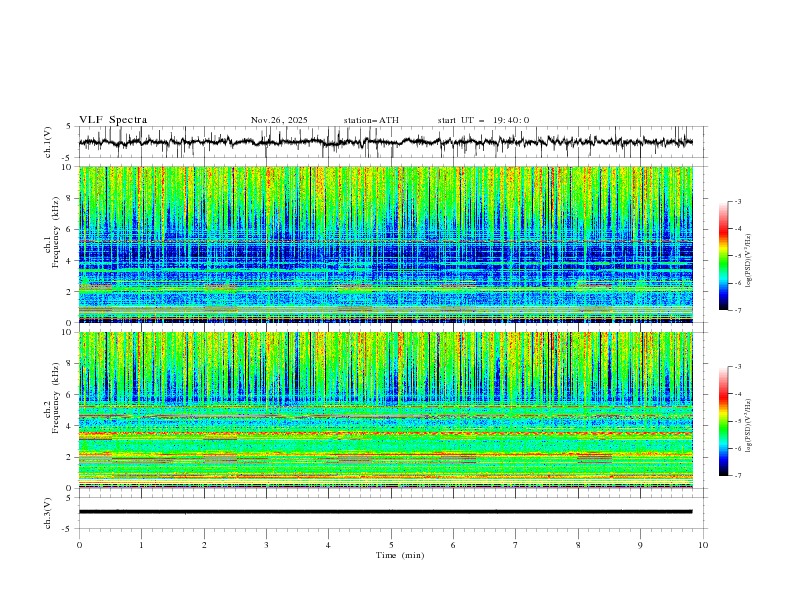This screenshot has width=792, height=612.
Task: Click the ch.2 colorbar -7 tick value
Action: click(738, 476)
